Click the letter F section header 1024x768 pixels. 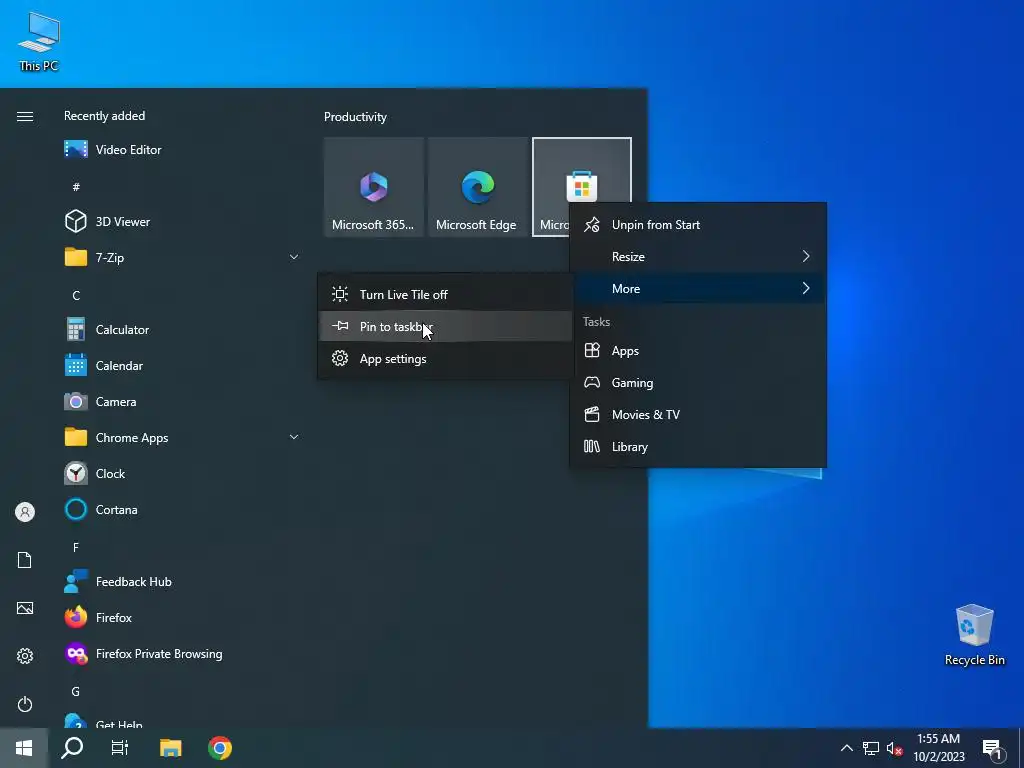coord(76,547)
